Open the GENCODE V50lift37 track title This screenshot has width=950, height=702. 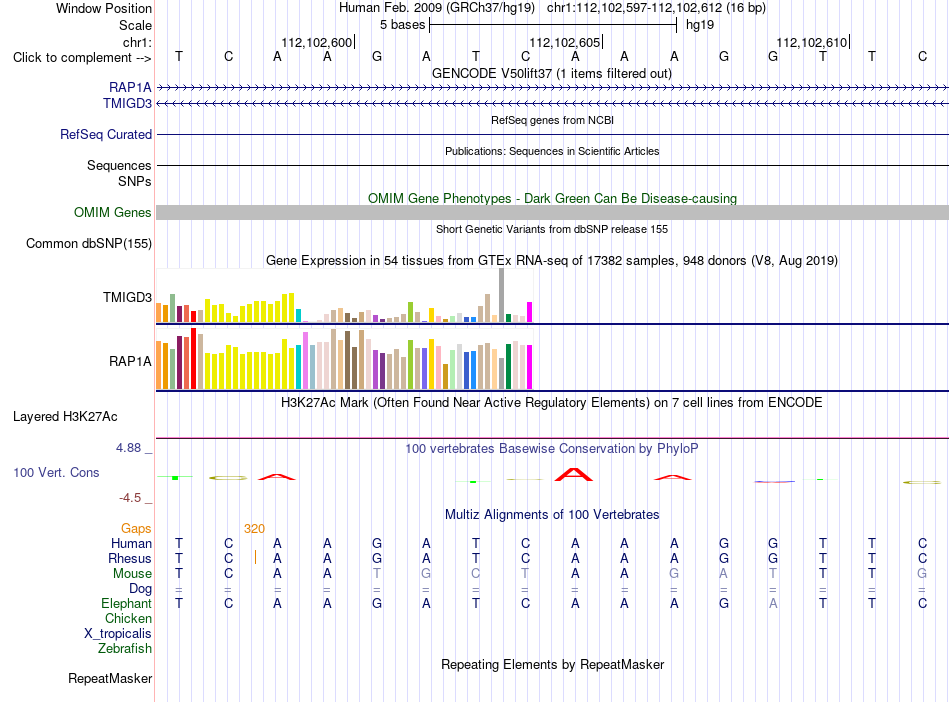click(552, 74)
